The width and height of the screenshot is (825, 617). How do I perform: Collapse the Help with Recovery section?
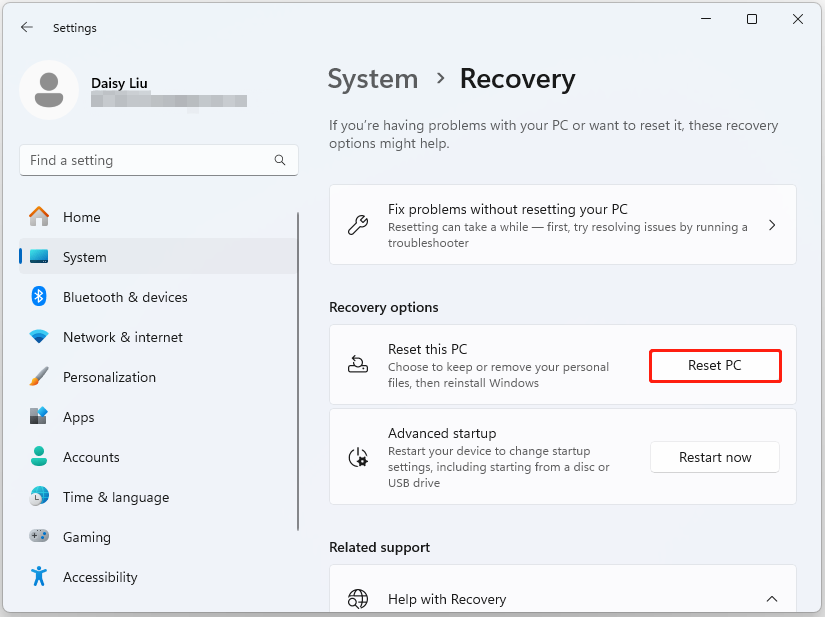[772, 598]
